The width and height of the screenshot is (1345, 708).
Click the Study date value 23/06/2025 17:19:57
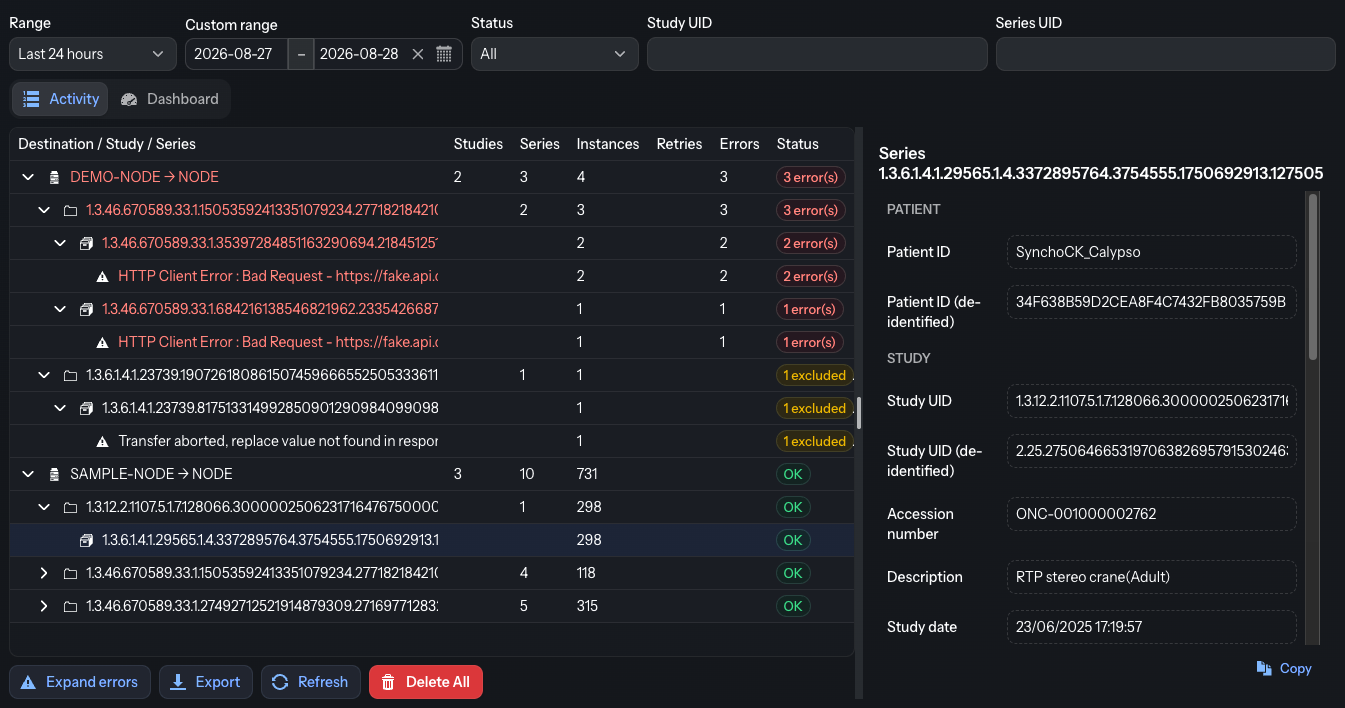pyautogui.click(x=1151, y=627)
